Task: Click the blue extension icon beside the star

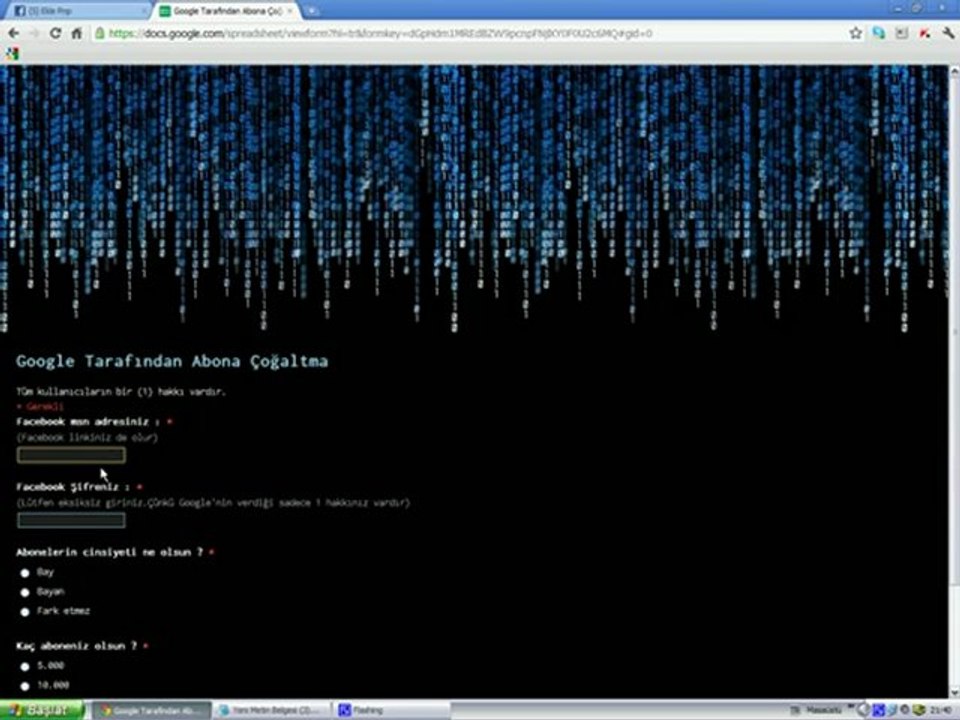Action: [x=879, y=33]
